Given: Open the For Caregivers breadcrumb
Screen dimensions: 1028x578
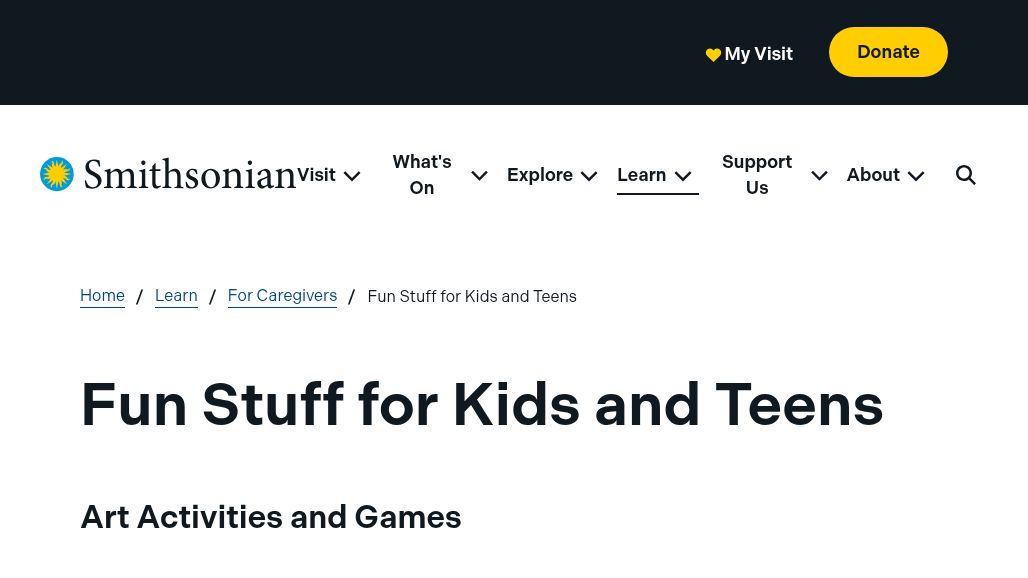Looking at the screenshot, I should (282, 295).
